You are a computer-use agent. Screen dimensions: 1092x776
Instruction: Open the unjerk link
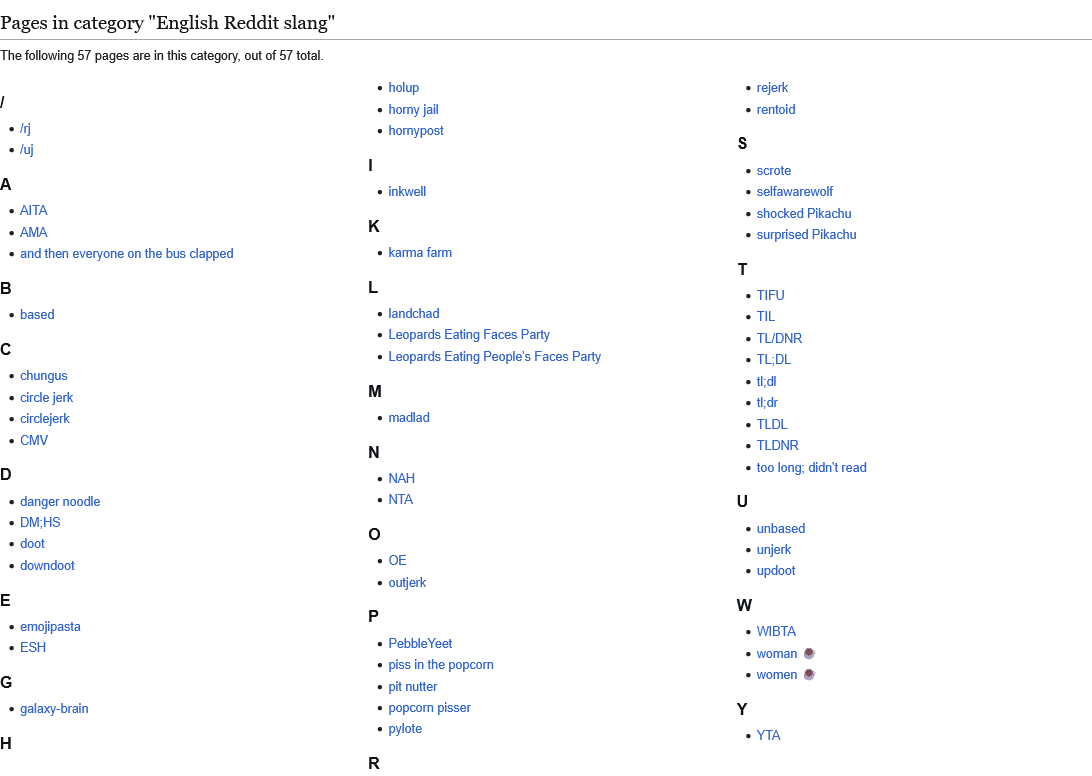point(774,550)
